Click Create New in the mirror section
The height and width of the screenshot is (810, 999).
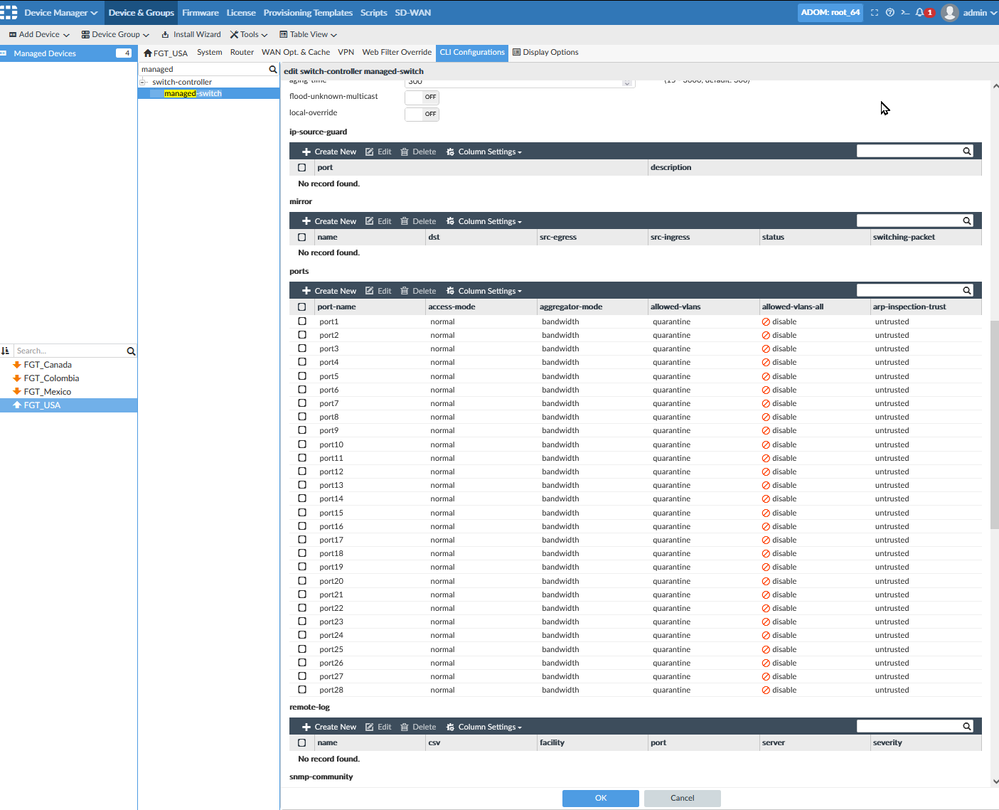[329, 221]
